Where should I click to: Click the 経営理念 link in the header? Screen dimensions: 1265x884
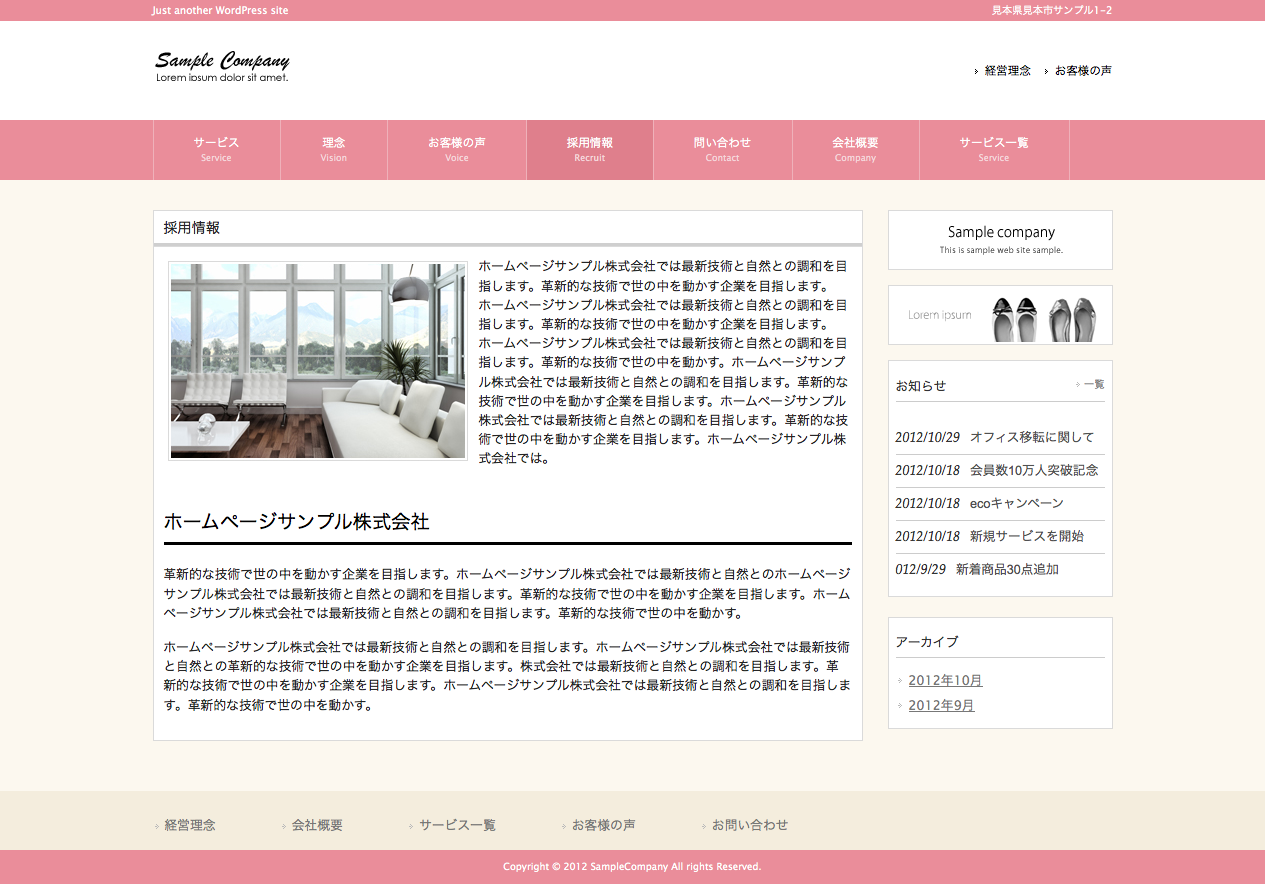1007,71
